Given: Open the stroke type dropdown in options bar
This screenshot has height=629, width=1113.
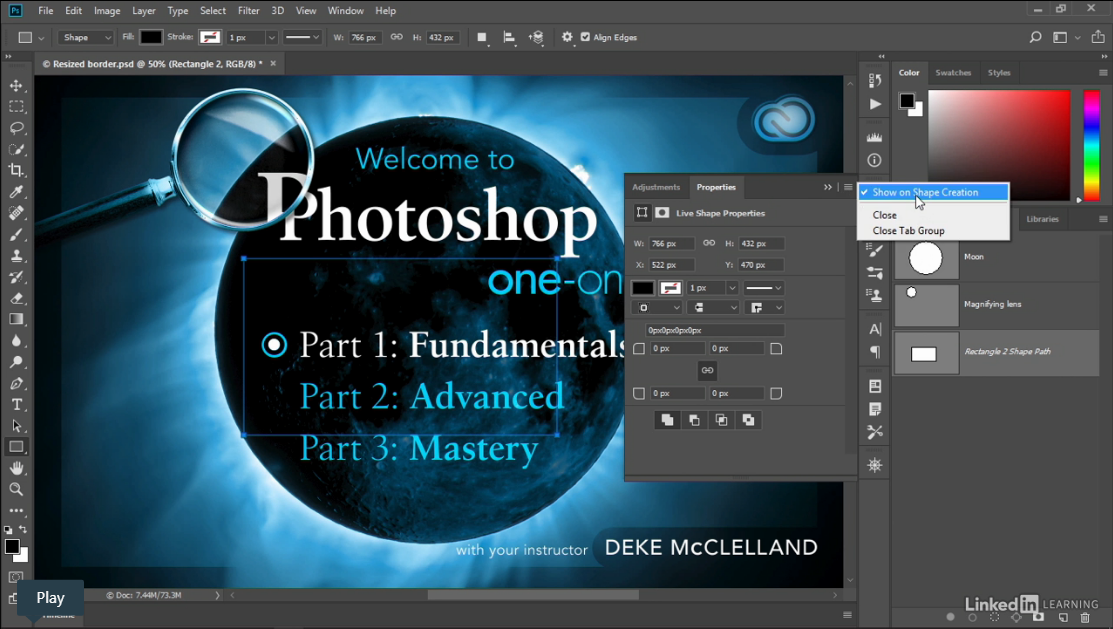Looking at the screenshot, I should [x=302, y=38].
